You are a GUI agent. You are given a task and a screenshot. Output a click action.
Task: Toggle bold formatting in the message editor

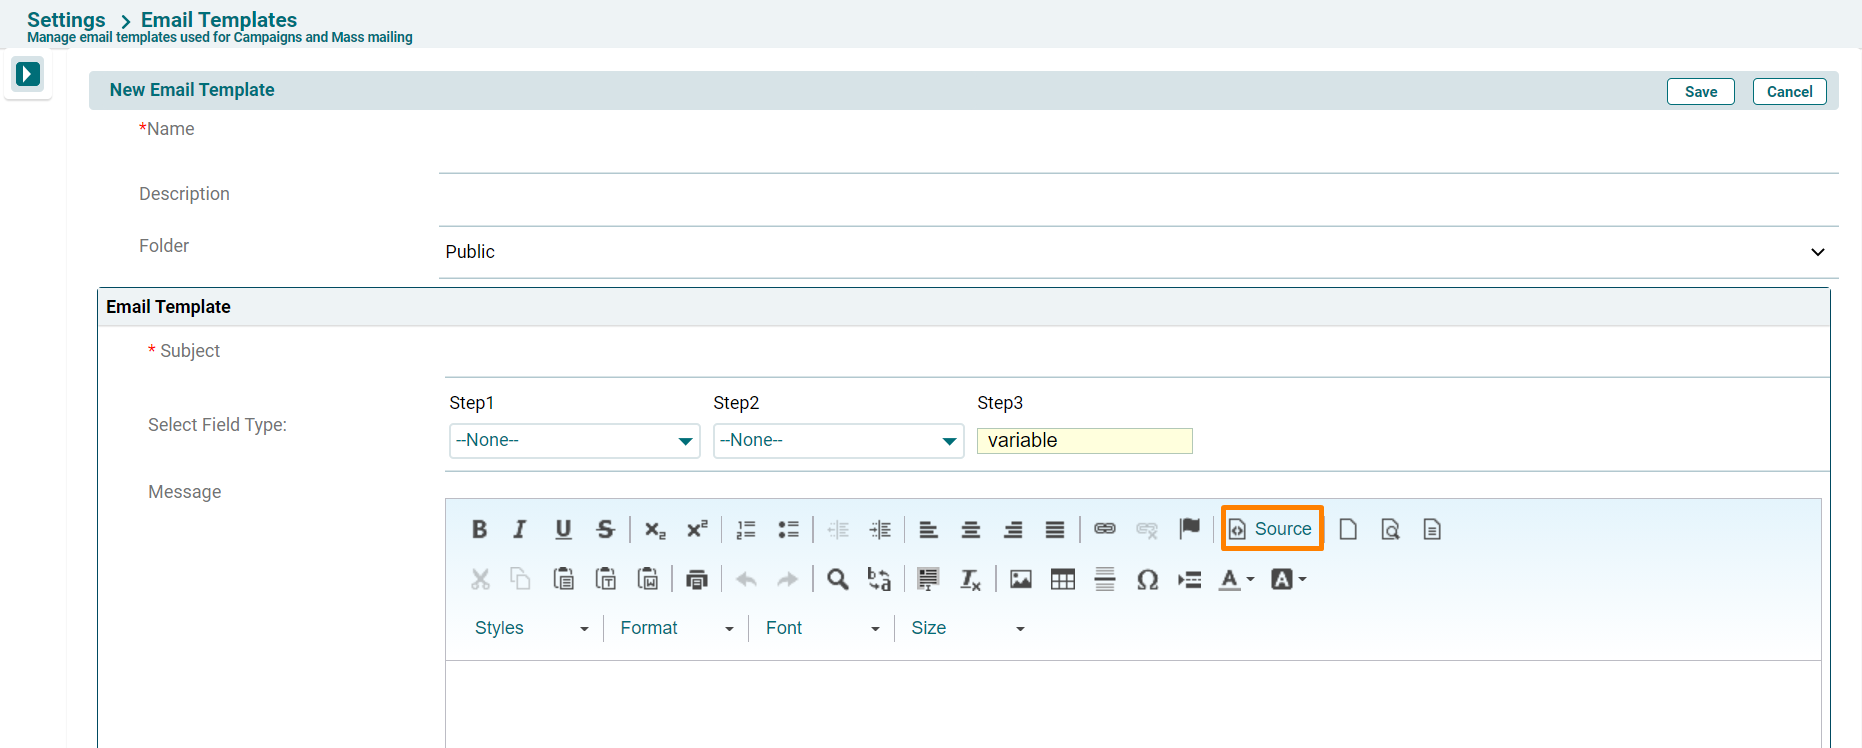pyautogui.click(x=479, y=529)
